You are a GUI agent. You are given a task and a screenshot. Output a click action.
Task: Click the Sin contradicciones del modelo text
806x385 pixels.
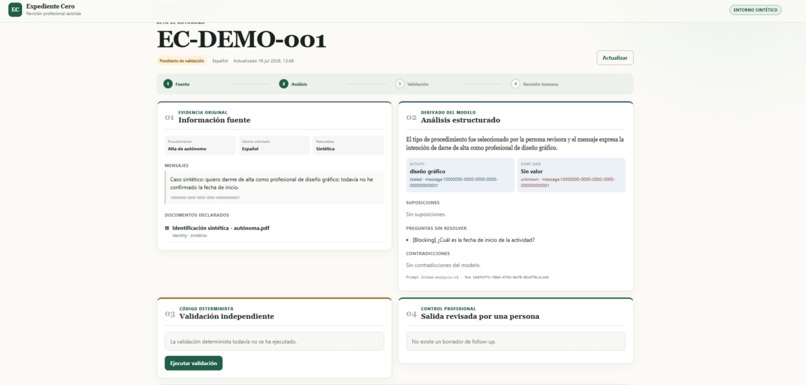(x=443, y=265)
